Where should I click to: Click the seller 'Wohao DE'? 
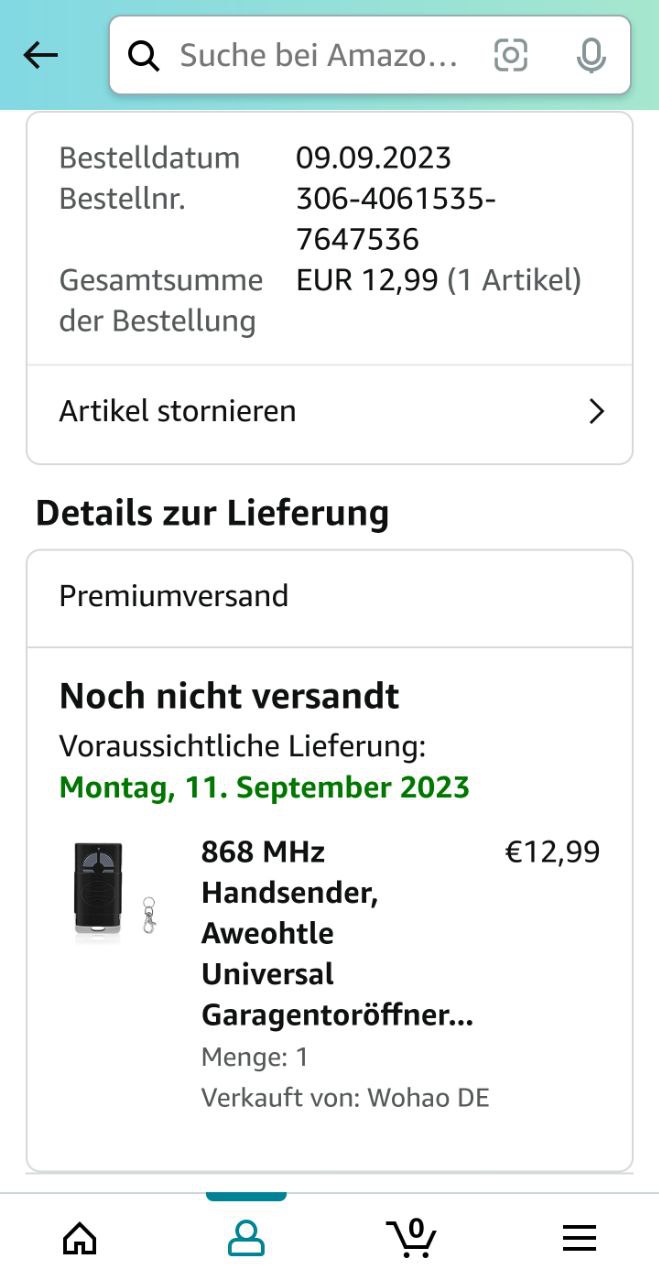tap(428, 1097)
